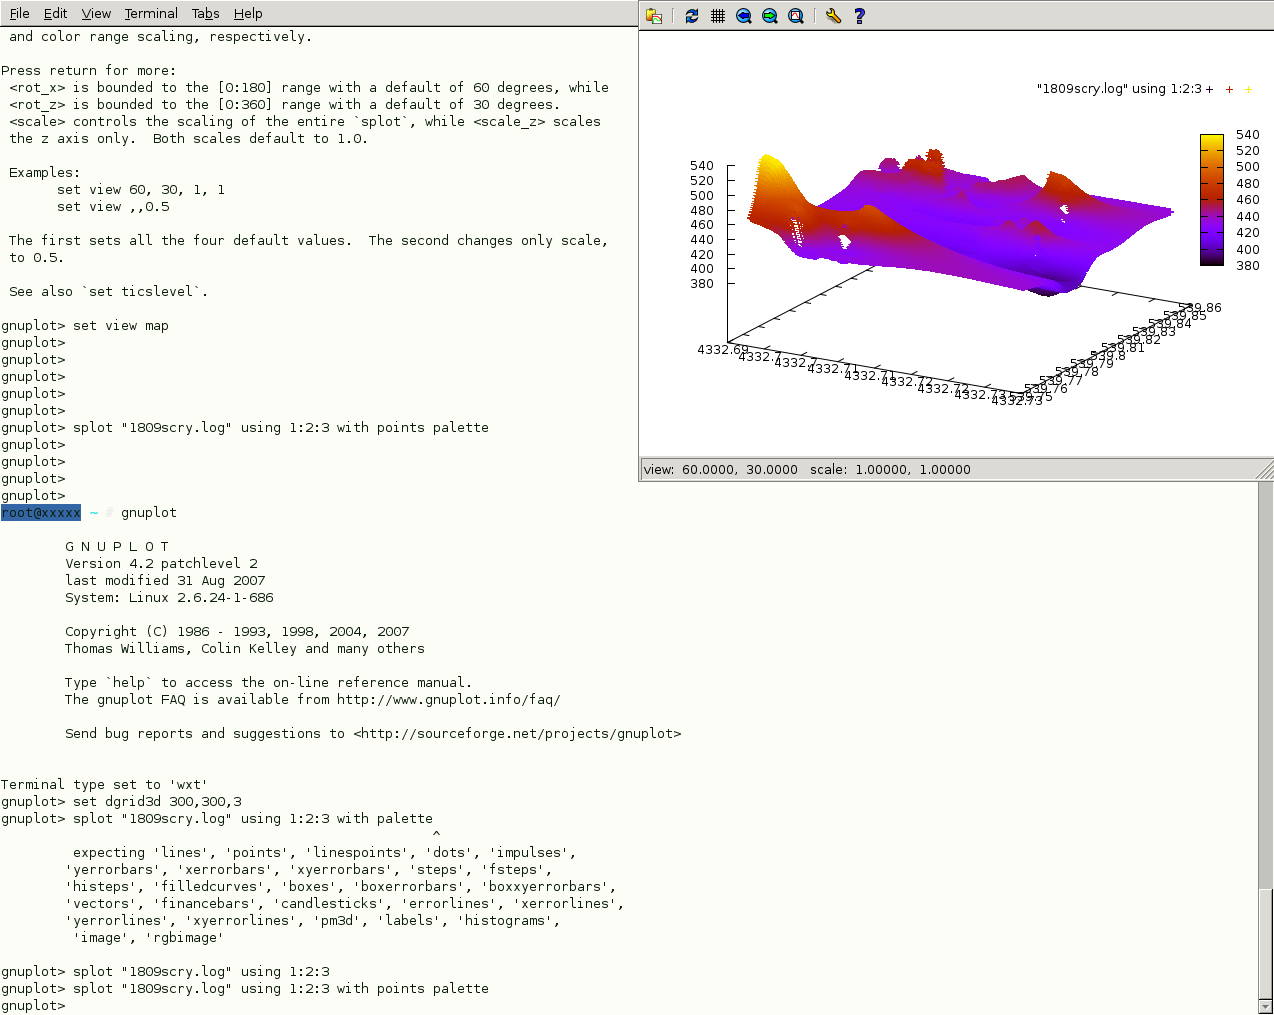Image resolution: width=1274 pixels, height=1015 pixels.
Task: Apply the next zoom settings
Action: (x=770, y=16)
